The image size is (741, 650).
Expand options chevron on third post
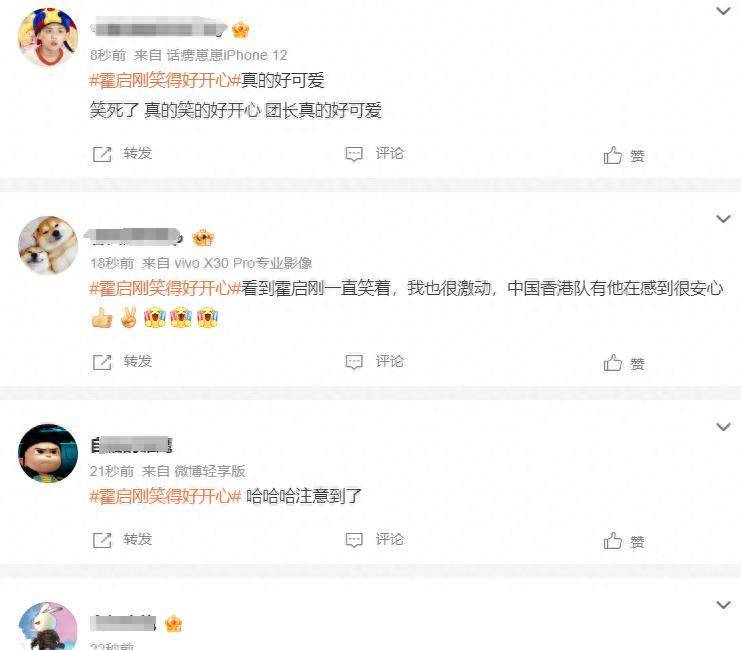coord(724,426)
